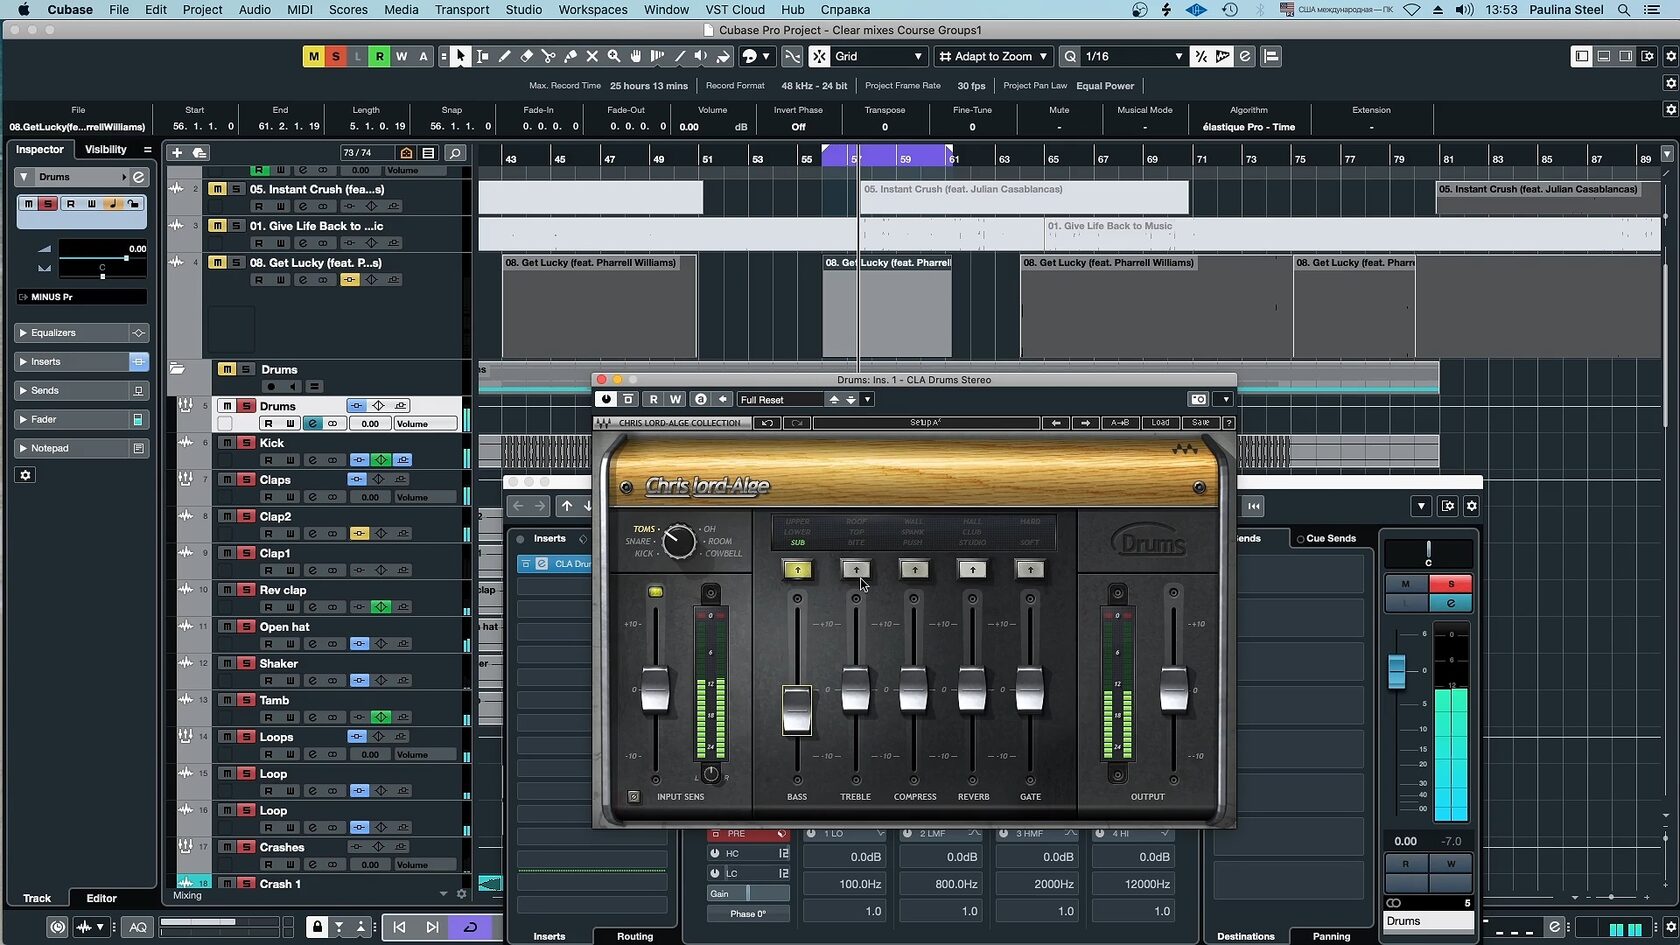Open the channel settings gear icon
This screenshot has width=1680, height=945.
tap(1471, 506)
